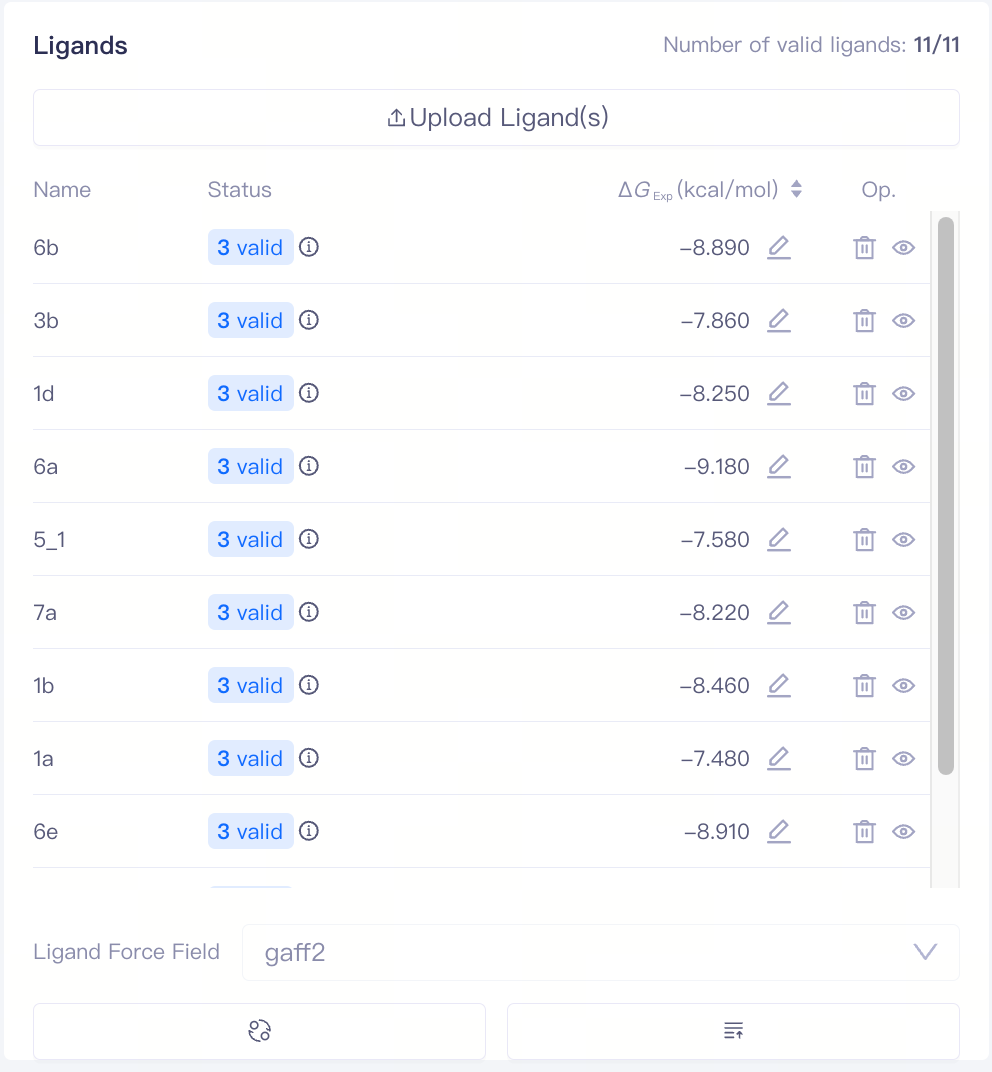Click the delete icon for ligand 6b

click(x=864, y=248)
